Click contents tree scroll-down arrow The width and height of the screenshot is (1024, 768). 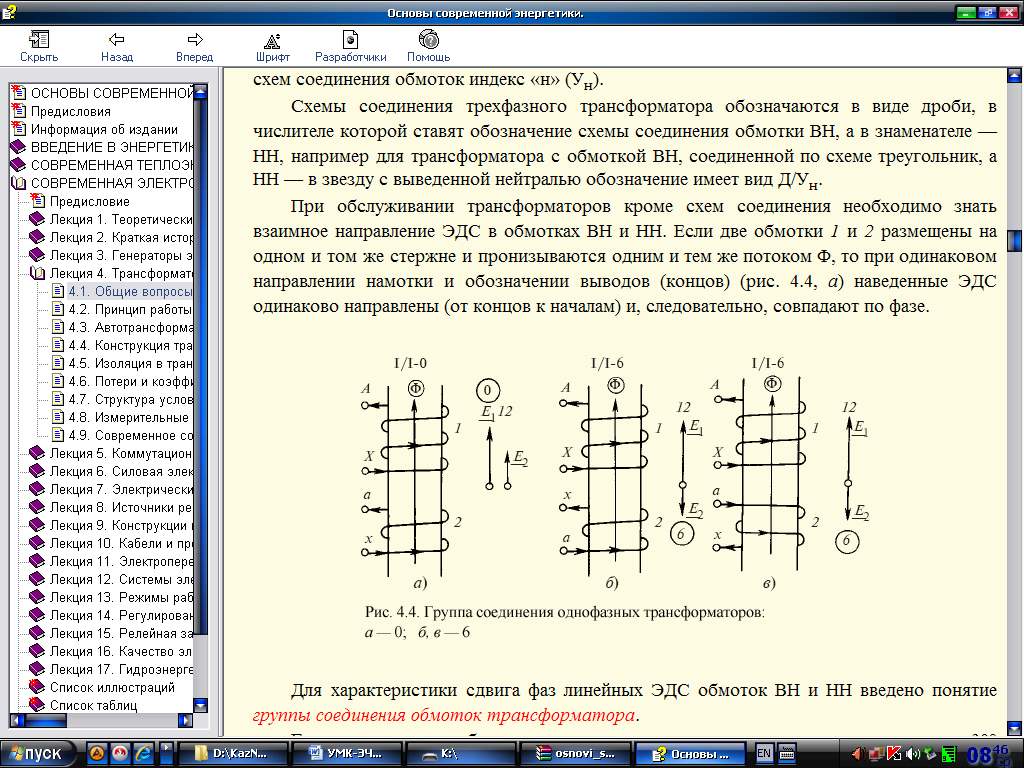click(x=201, y=705)
